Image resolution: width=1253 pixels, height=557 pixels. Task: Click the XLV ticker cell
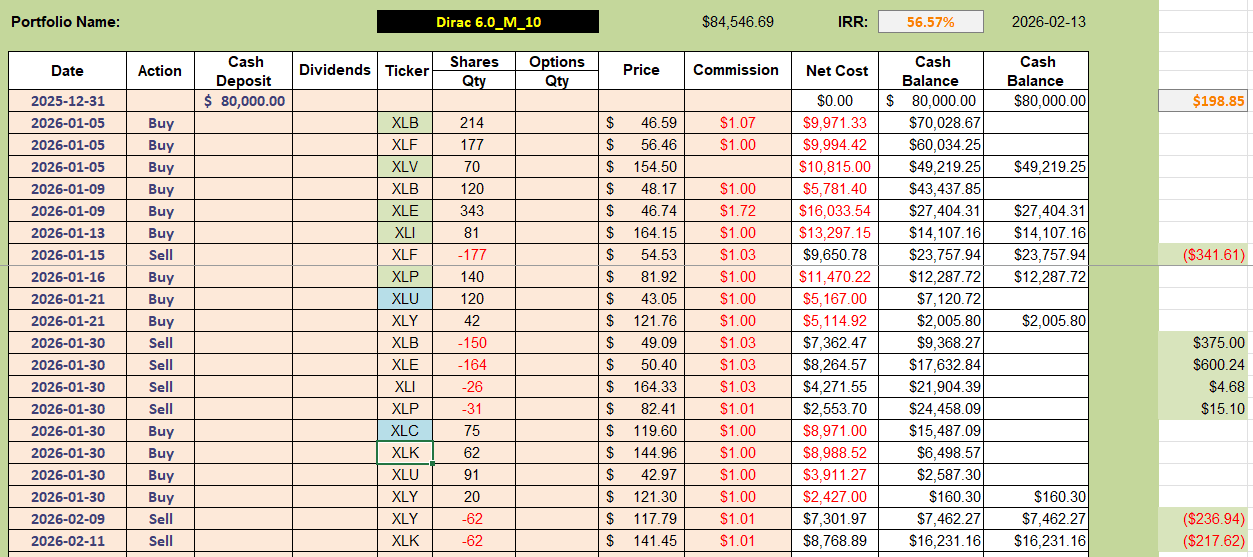(x=404, y=167)
